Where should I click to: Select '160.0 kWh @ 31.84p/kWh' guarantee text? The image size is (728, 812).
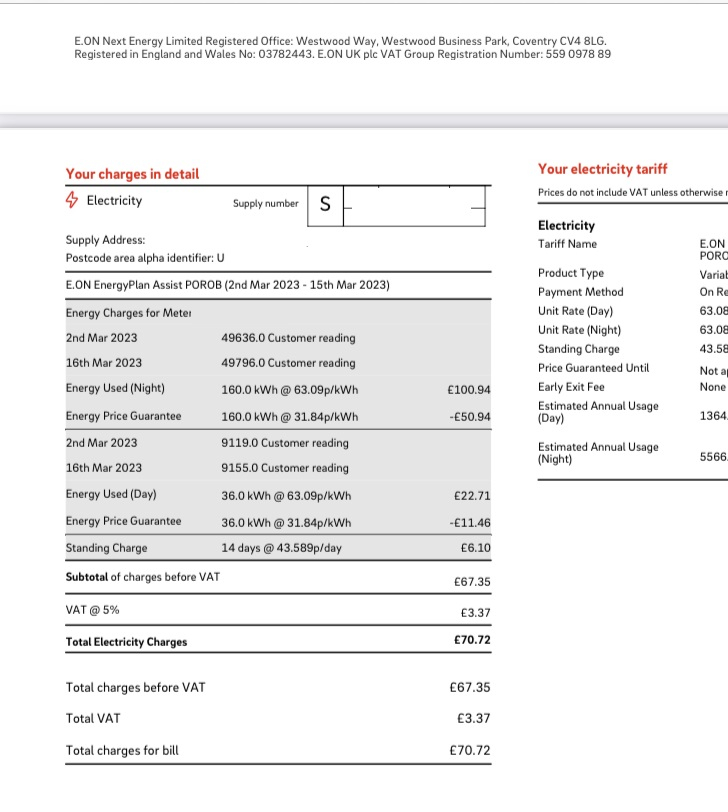pos(289,417)
